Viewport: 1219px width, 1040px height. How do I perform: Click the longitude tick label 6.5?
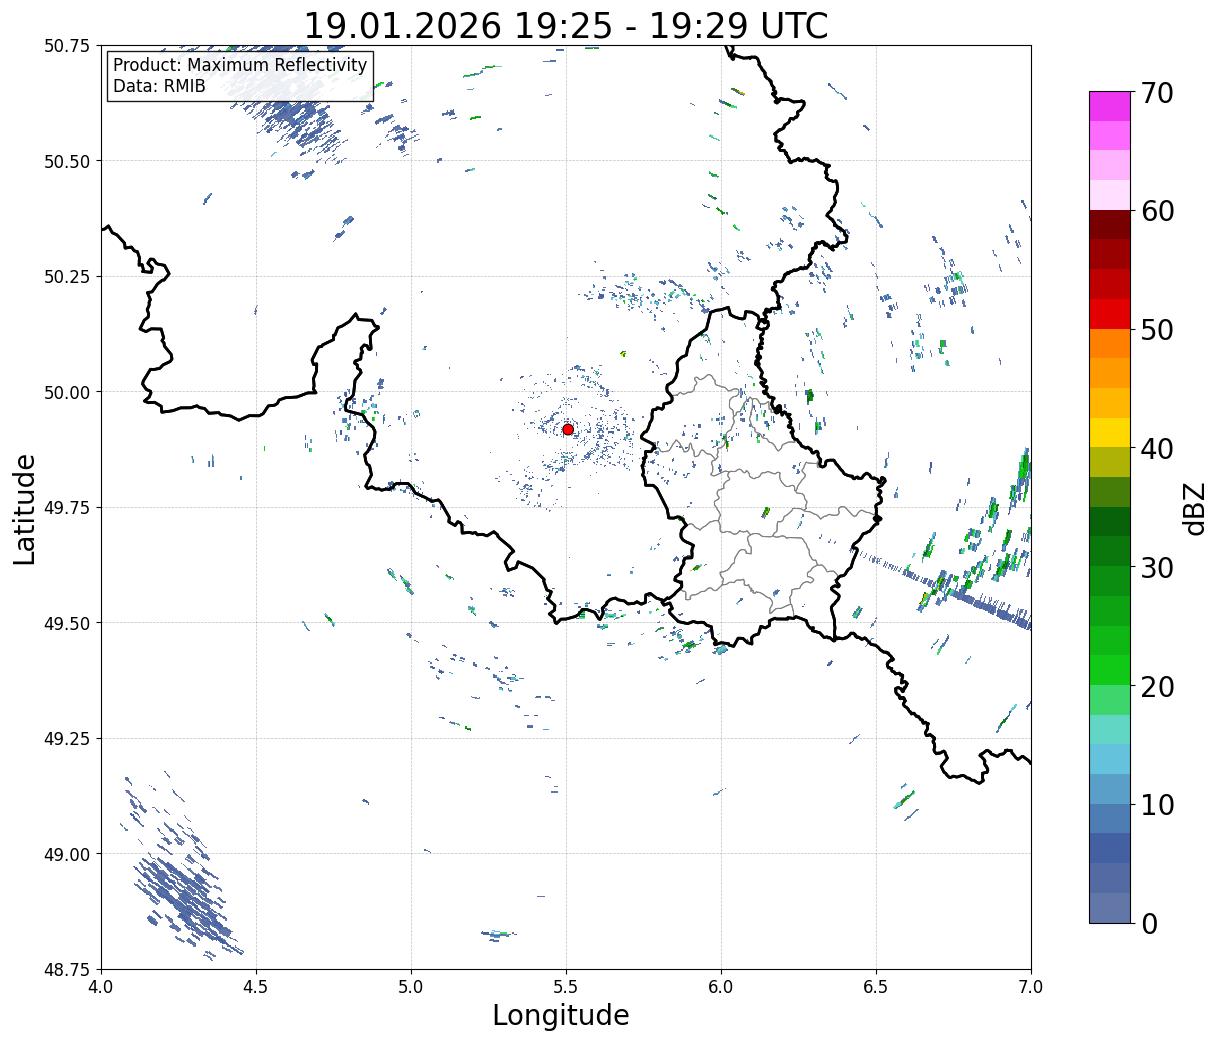(x=876, y=987)
